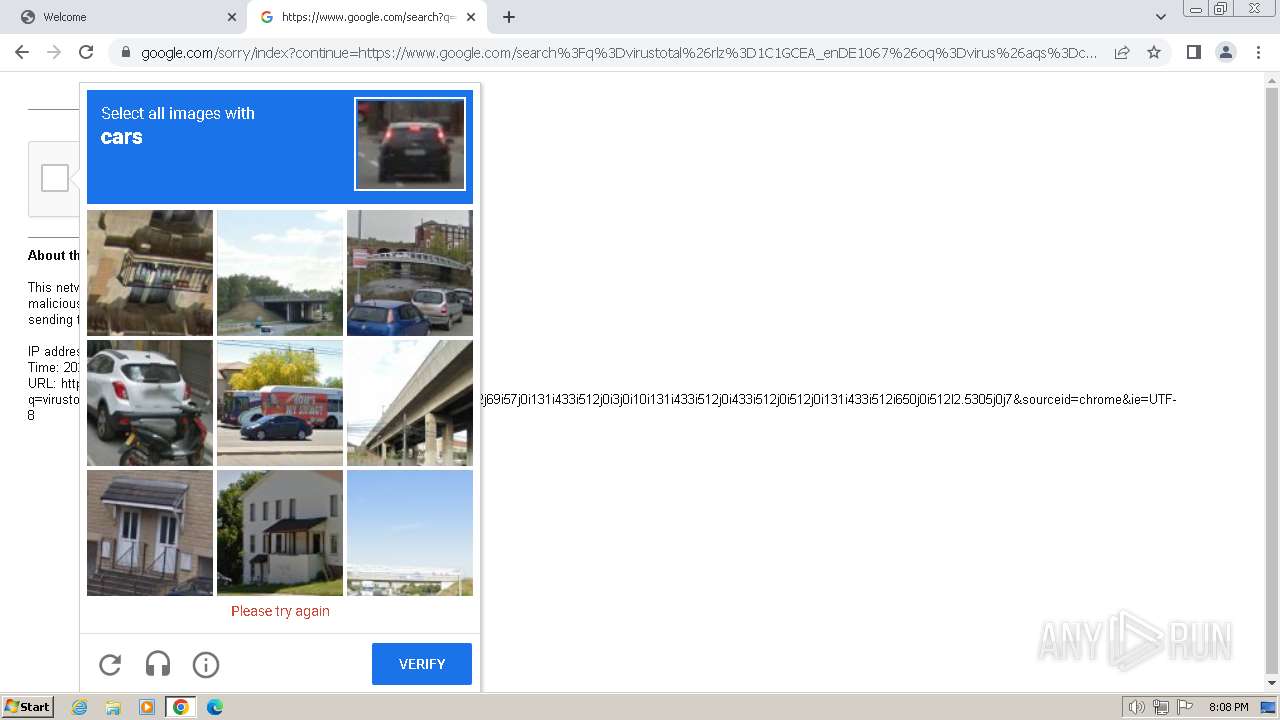Select the top-down shopping cart tile
This screenshot has height=720, width=1280.
pos(150,273)
